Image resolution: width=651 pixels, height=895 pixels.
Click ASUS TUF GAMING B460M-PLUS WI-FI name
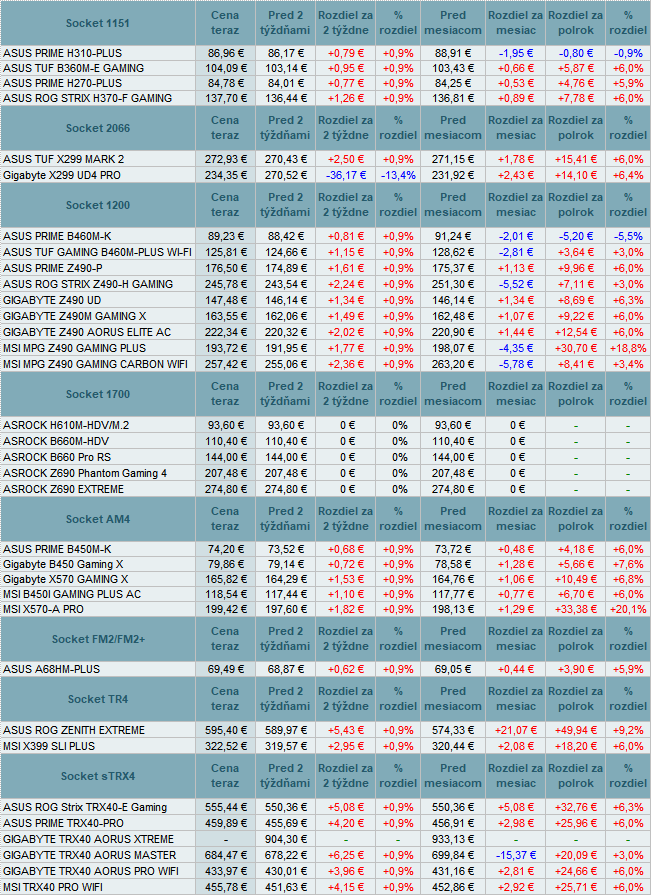pos(97,252)
